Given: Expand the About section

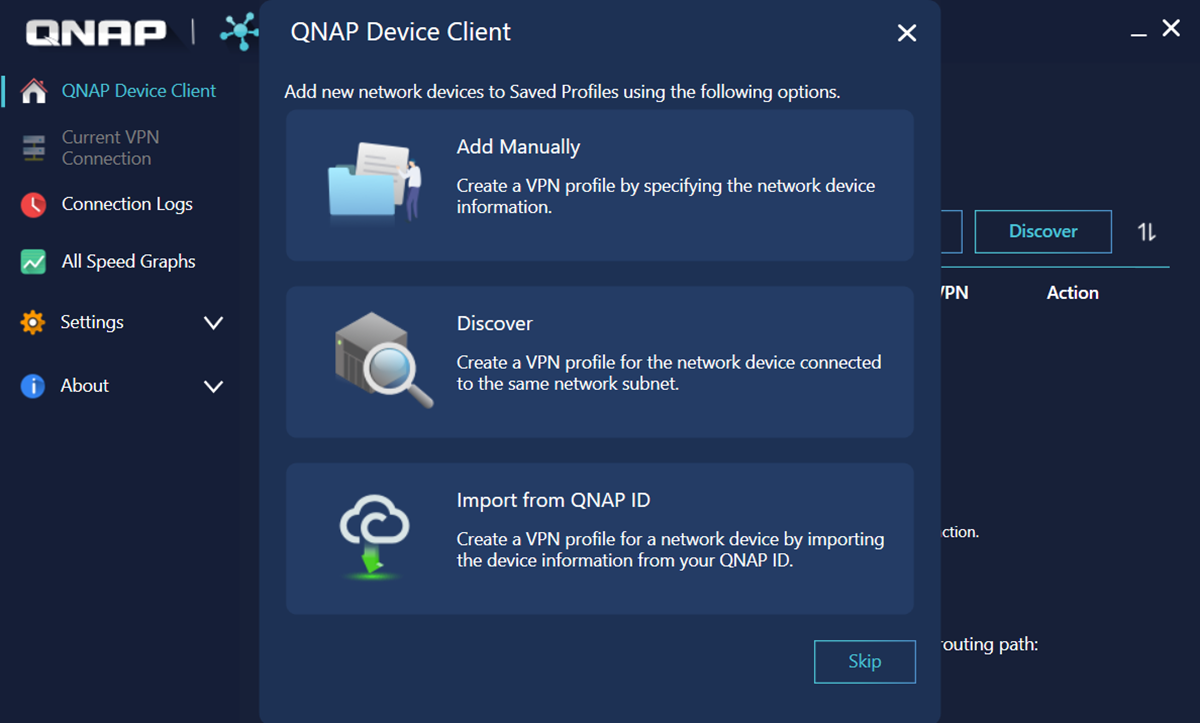Looking at the screenshot, I should [213, 385].
